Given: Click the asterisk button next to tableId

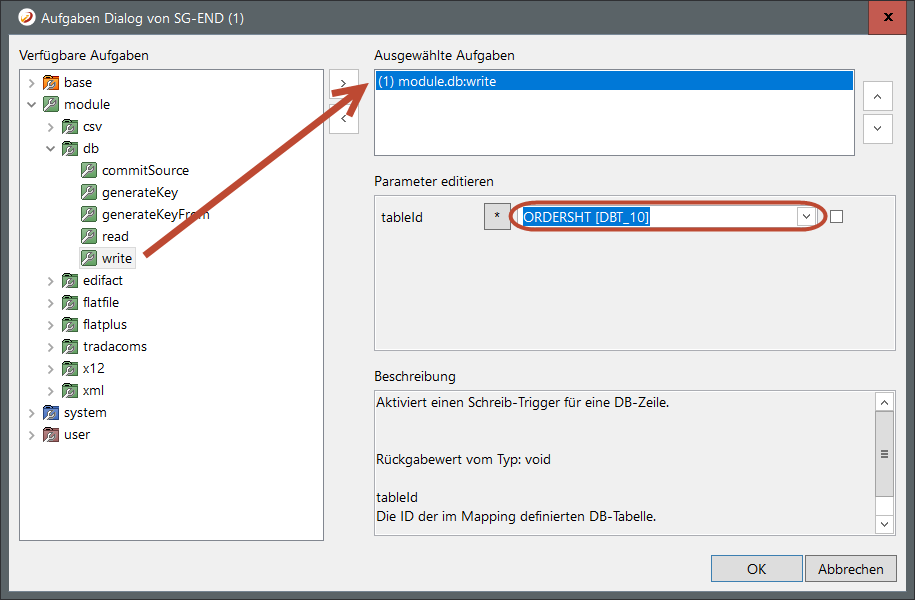Looking at the screenshot, I should click(497, 217).
